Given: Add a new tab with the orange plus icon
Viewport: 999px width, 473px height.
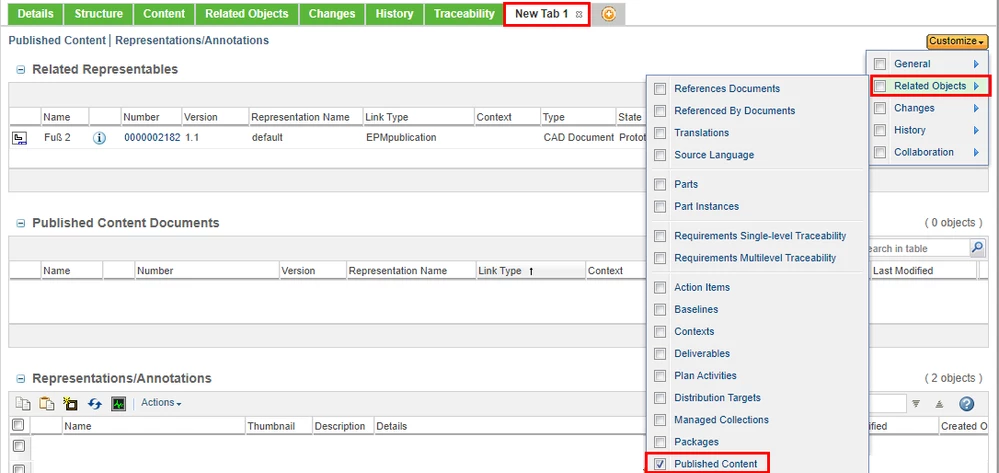Looking at the screenshot, I should tap(608, 14).
